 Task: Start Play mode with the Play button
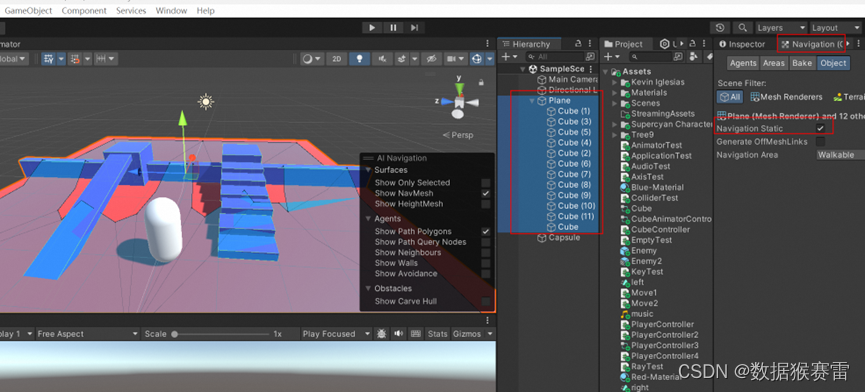(x=372, y=28)
